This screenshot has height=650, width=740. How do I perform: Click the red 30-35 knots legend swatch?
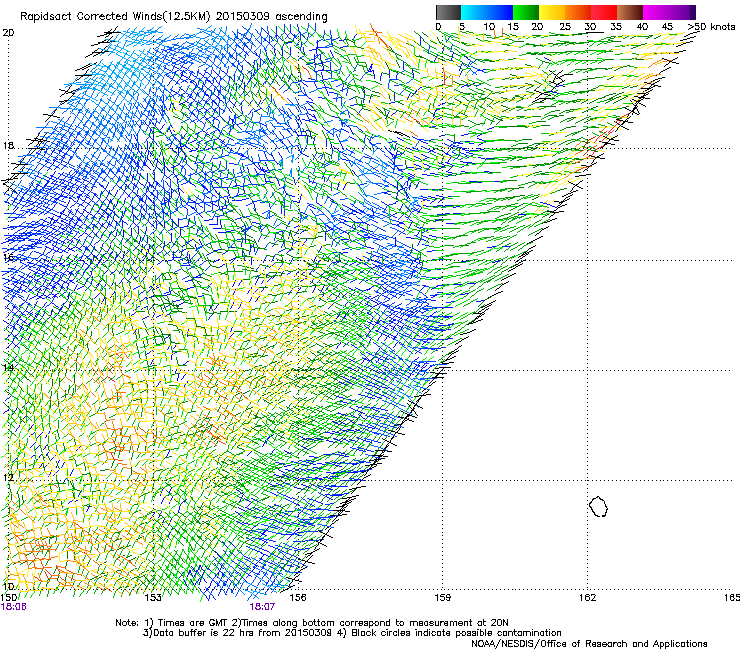pos(604,12)
